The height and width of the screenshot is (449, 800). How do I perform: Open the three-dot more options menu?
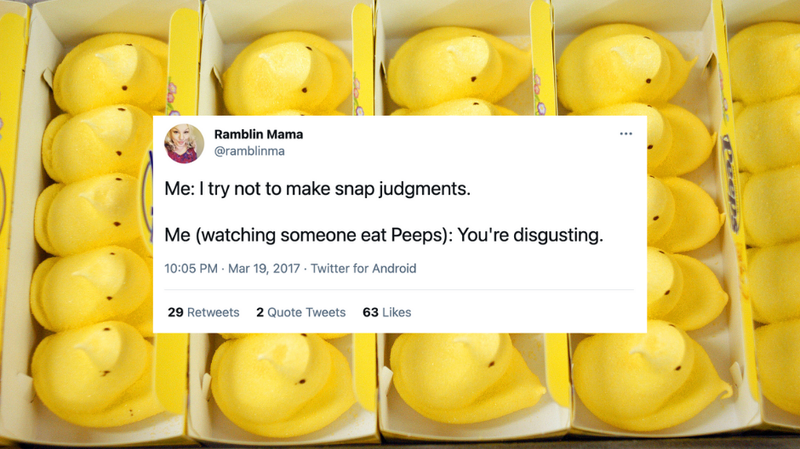tap(626, 134)
